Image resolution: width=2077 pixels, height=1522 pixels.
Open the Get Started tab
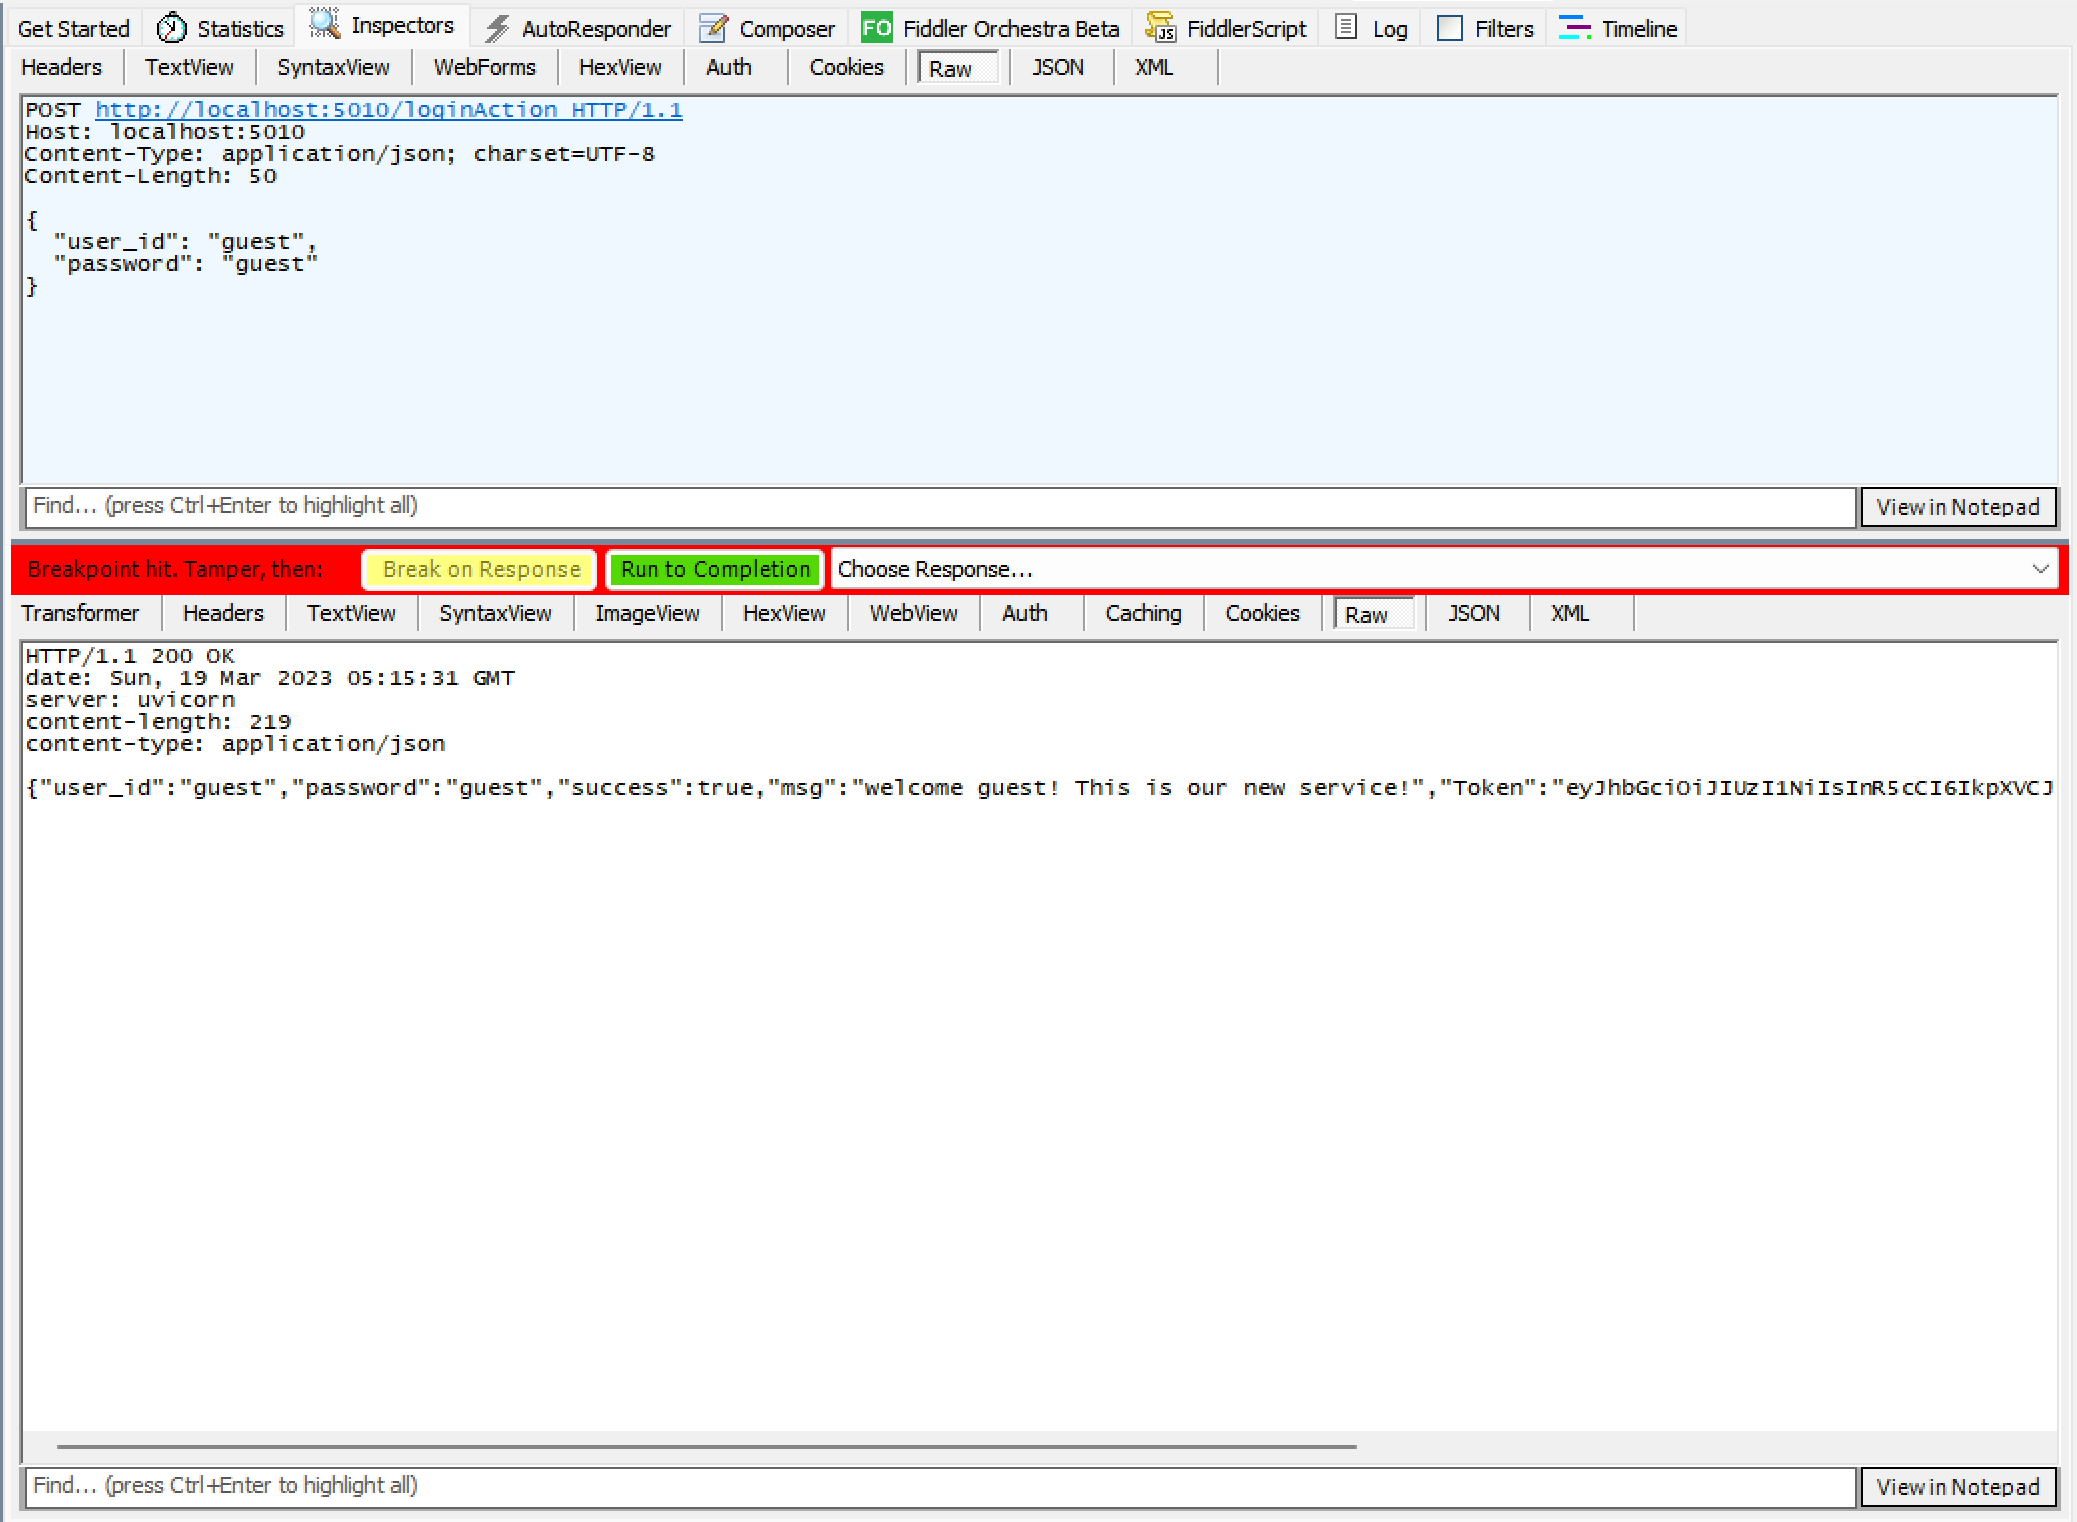click(74, 28)
